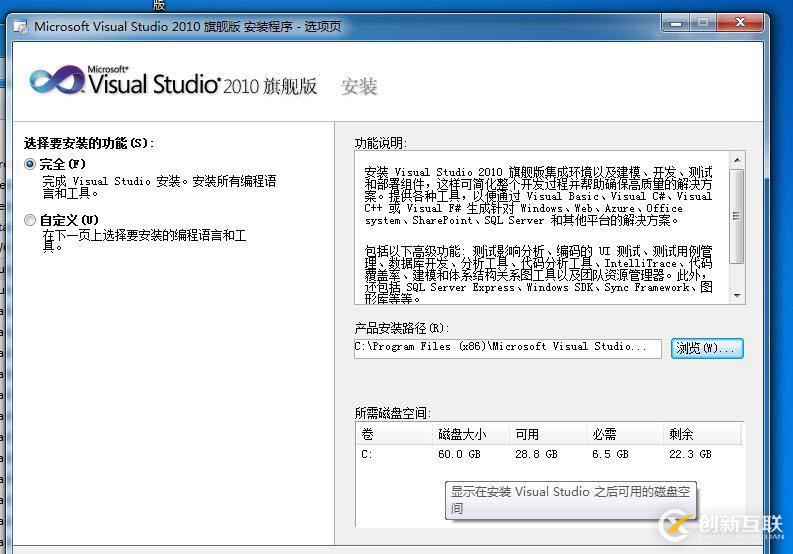Click the 磁盘大小 column header
Screen dimensions: 793x554
pyautogui.click(x=471, y=434)
